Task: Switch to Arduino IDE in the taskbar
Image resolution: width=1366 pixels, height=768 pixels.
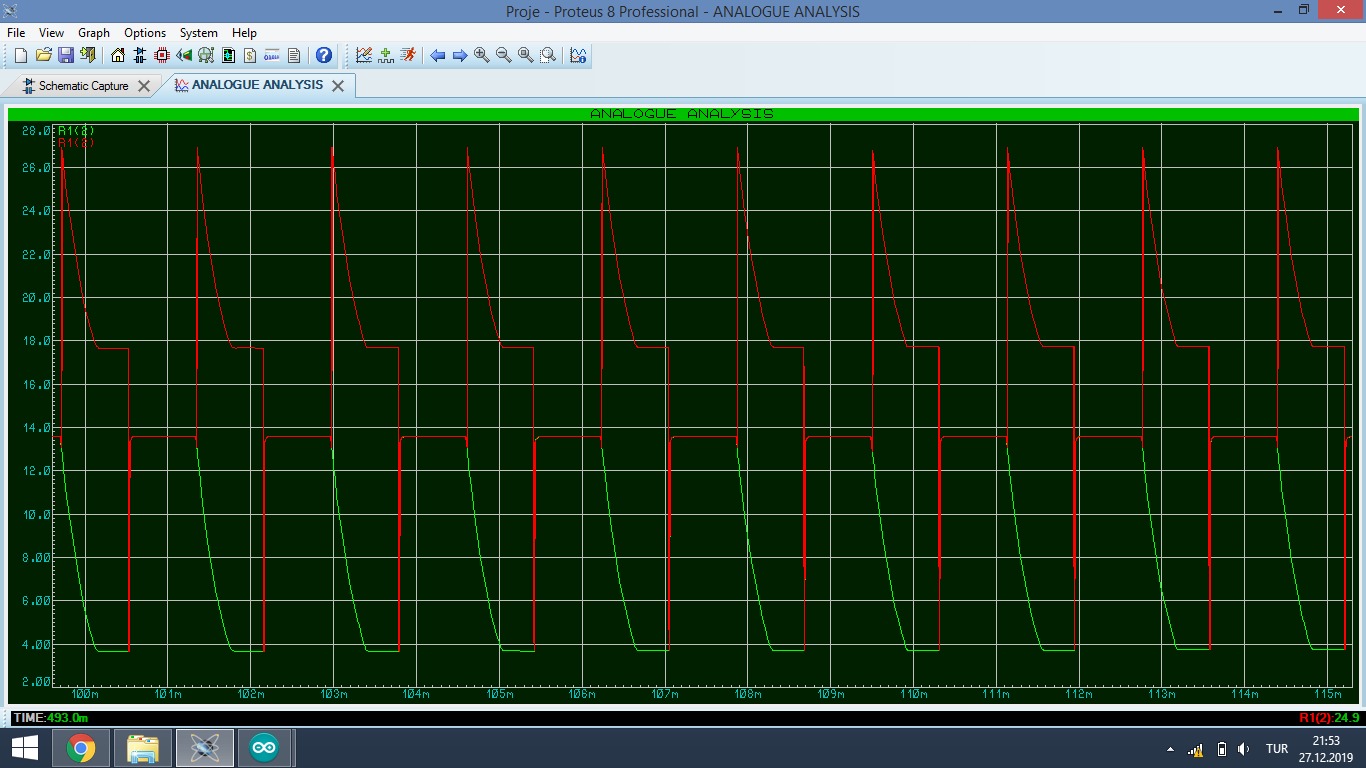Action: pos(265,748)
